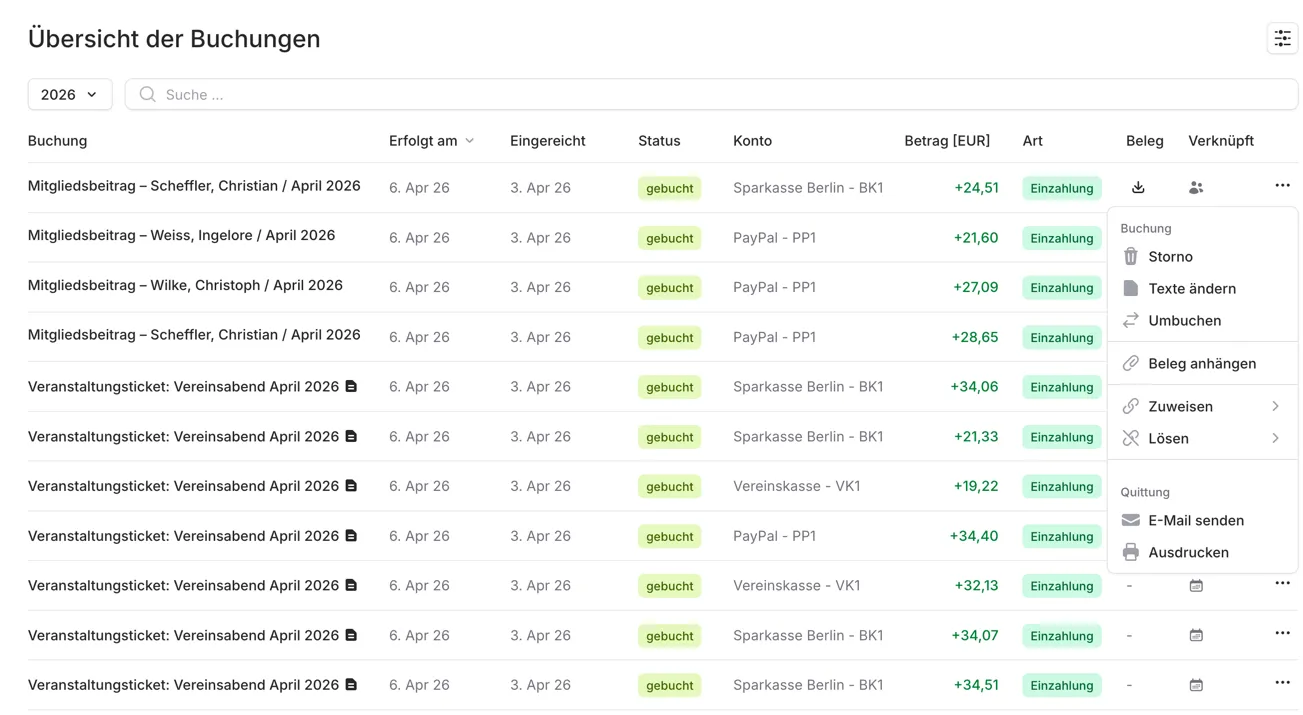Download receipt for Scheffler April booking
This screenshot has height=715, width=1303.
(1138, 187)
